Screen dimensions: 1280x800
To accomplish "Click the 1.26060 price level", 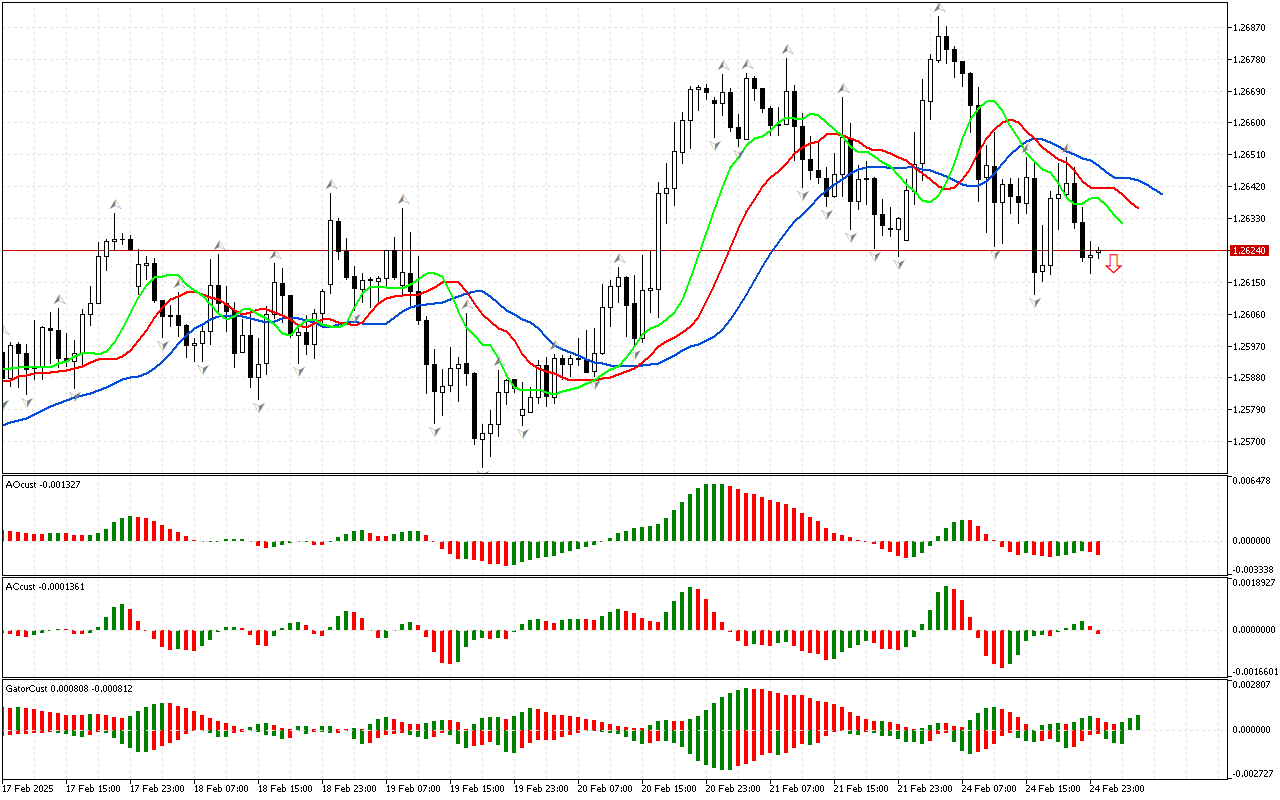I will 1250,315.
